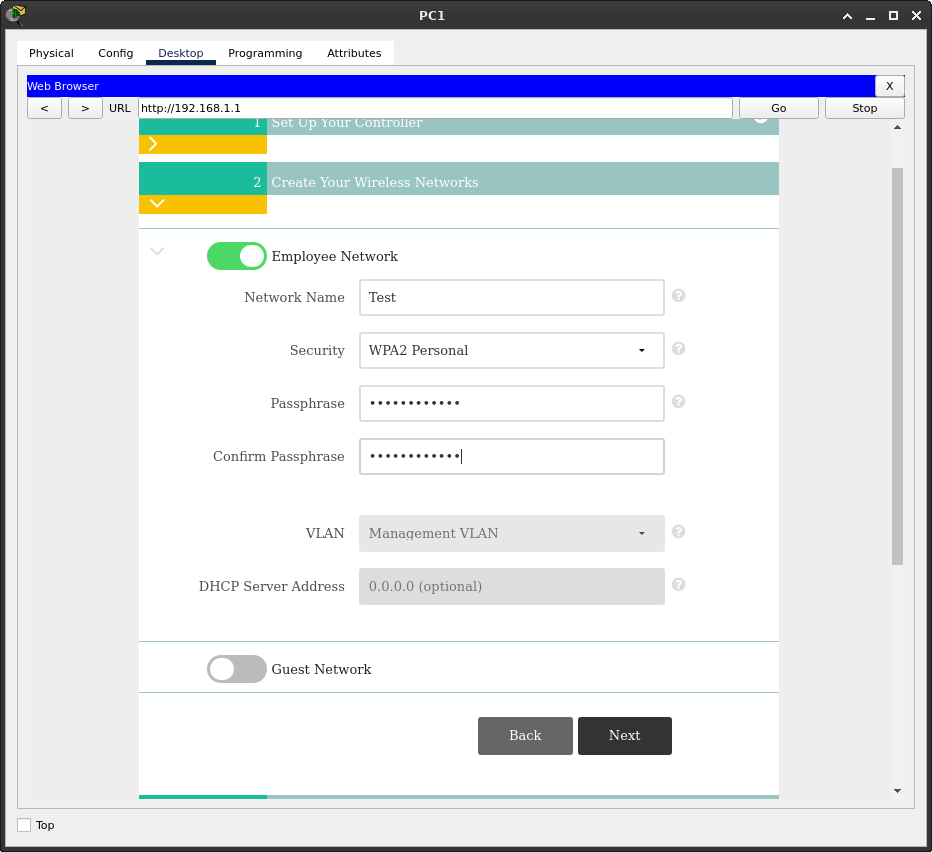Click the browser back arrow button
Image resolution: width=932 pixels, height=852 pixels.
pos(44,108)
